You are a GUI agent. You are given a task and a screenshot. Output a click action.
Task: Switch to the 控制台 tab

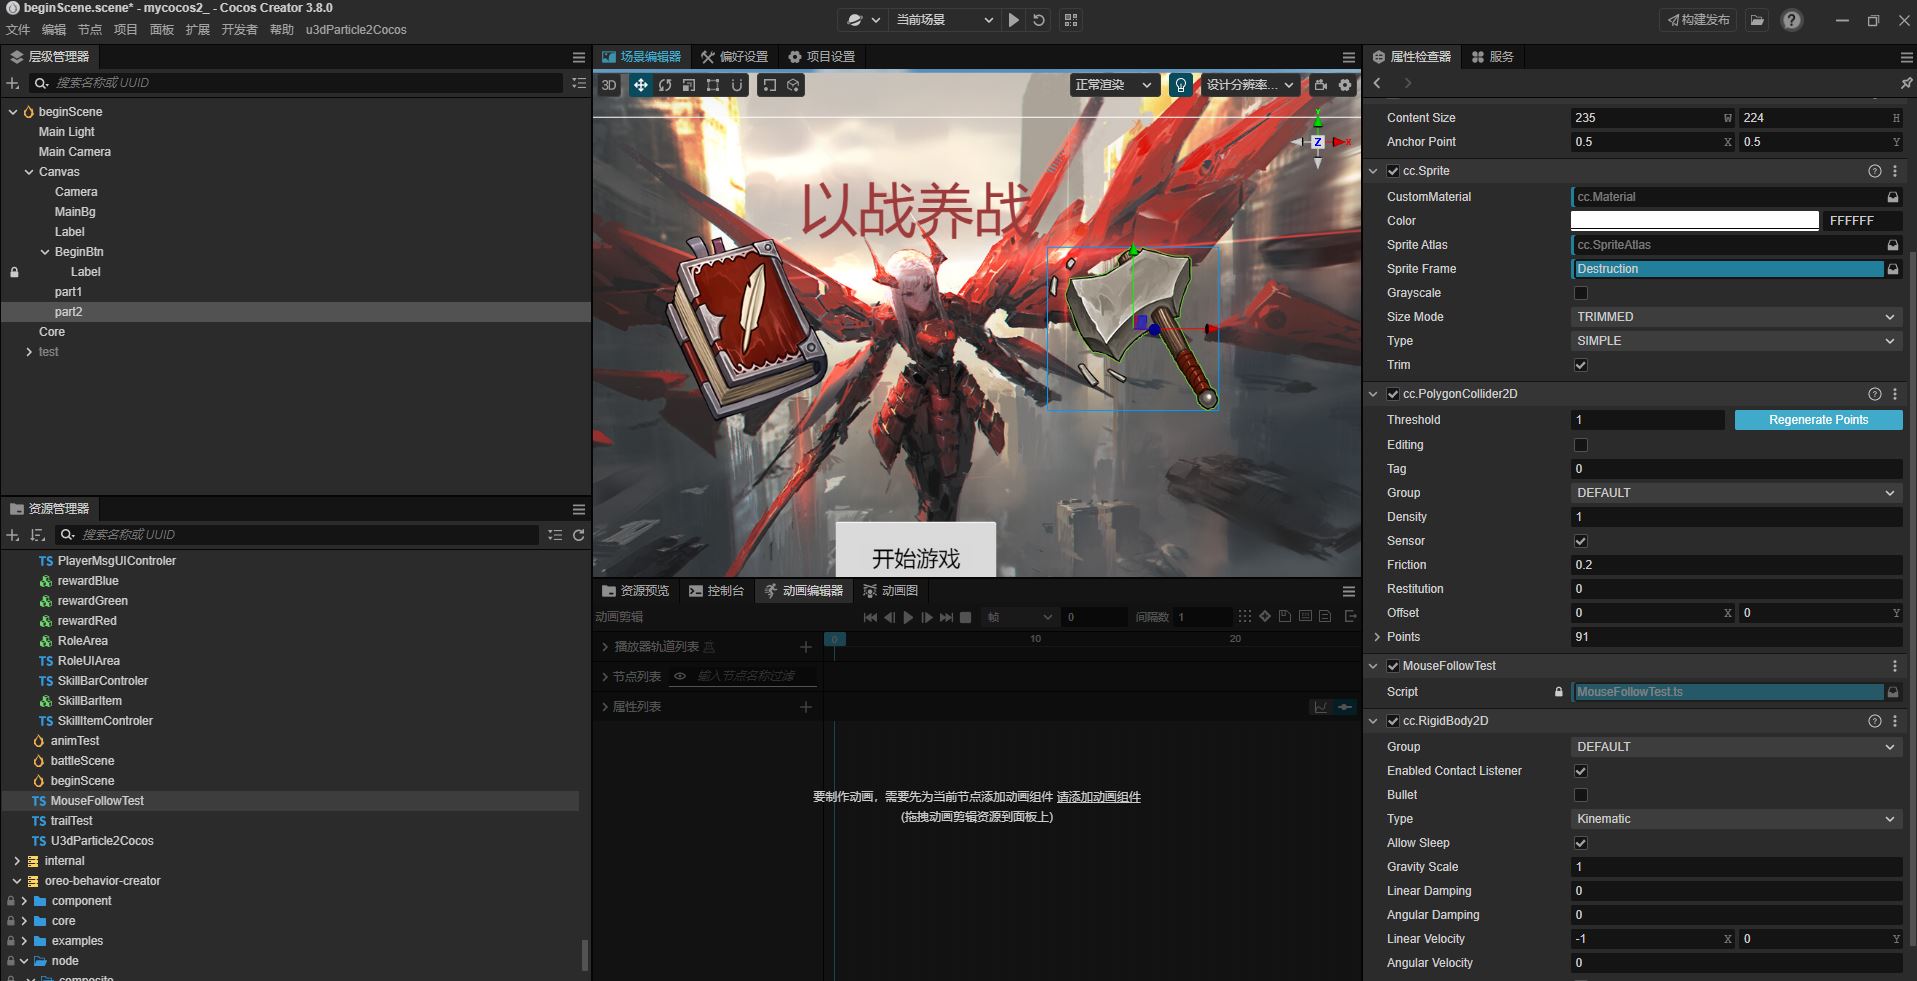[x=716, y=591]
